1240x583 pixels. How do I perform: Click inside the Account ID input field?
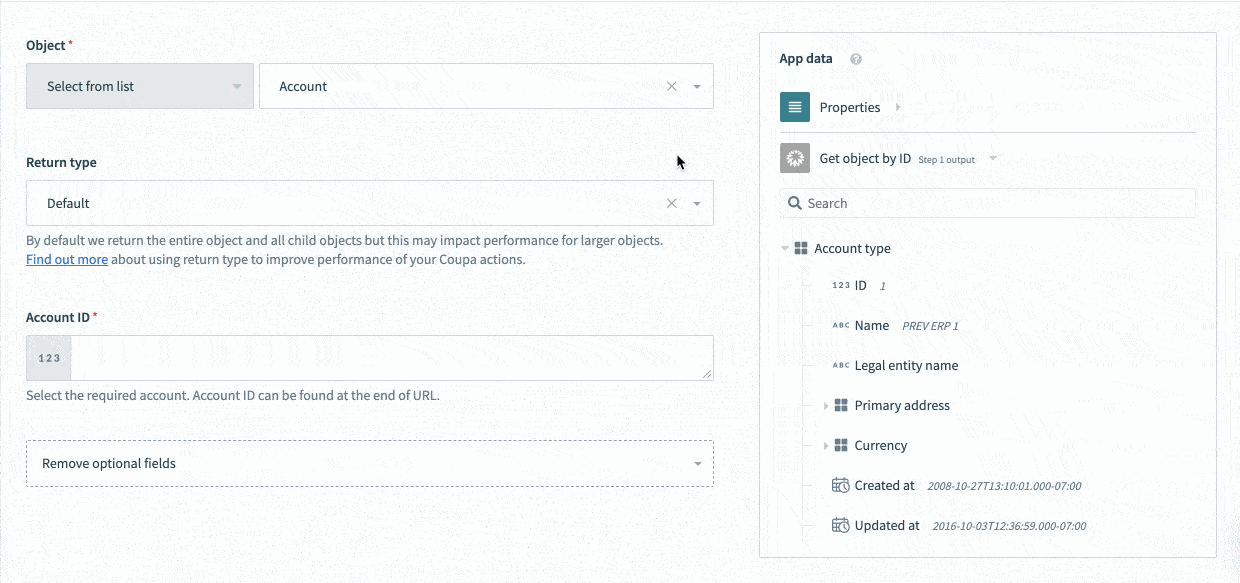(x=390, y=357)
